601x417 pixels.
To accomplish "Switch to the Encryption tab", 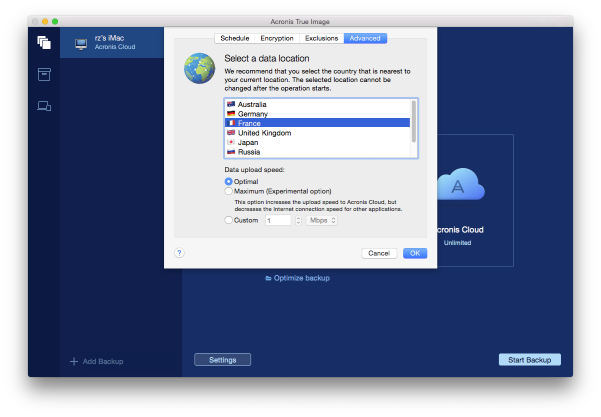I will point(277,38).
